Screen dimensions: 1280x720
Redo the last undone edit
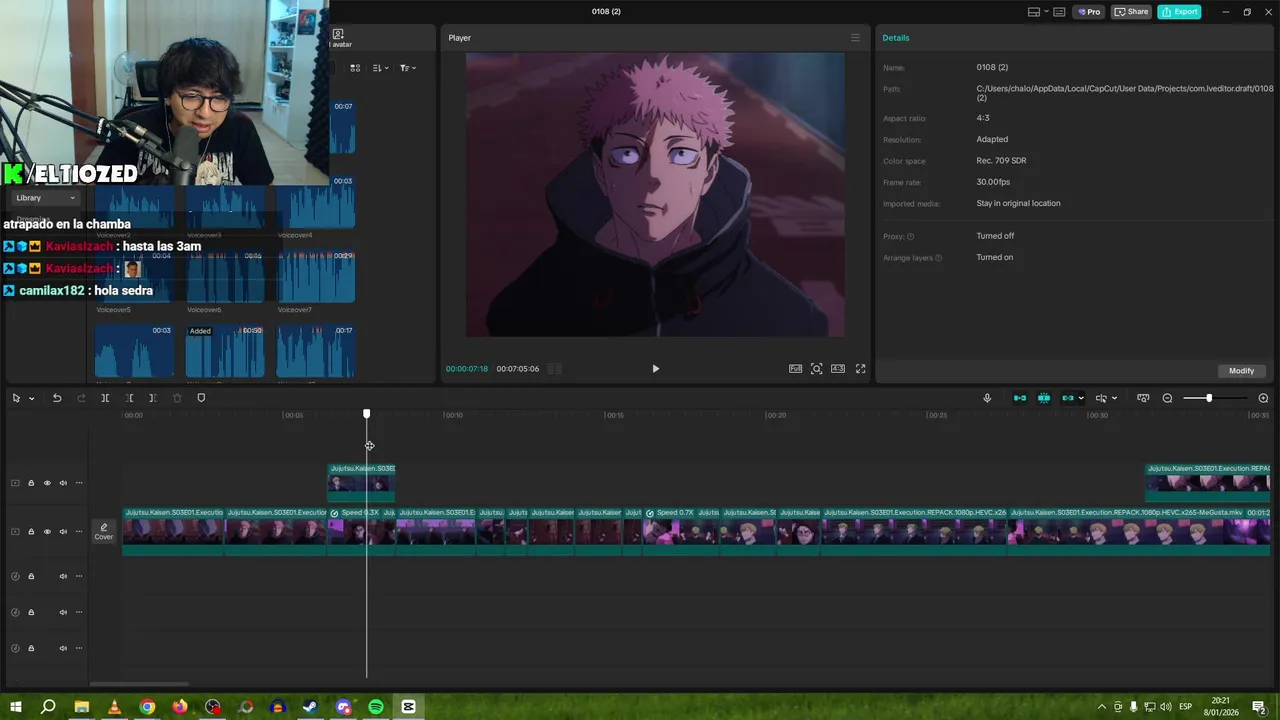(x=82, y=398)
